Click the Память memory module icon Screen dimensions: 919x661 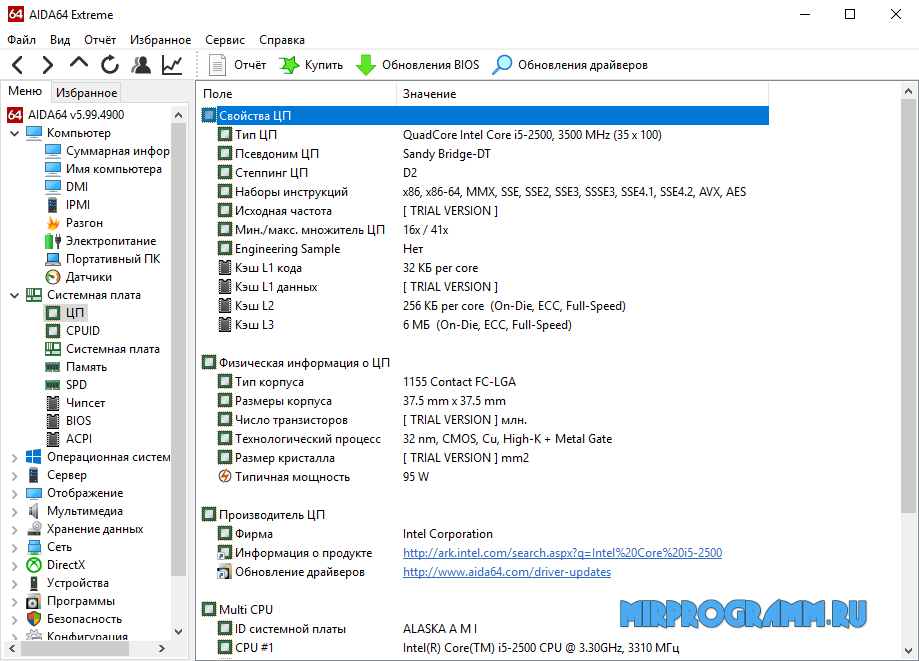pyautogui.click(x=53, y=367)
